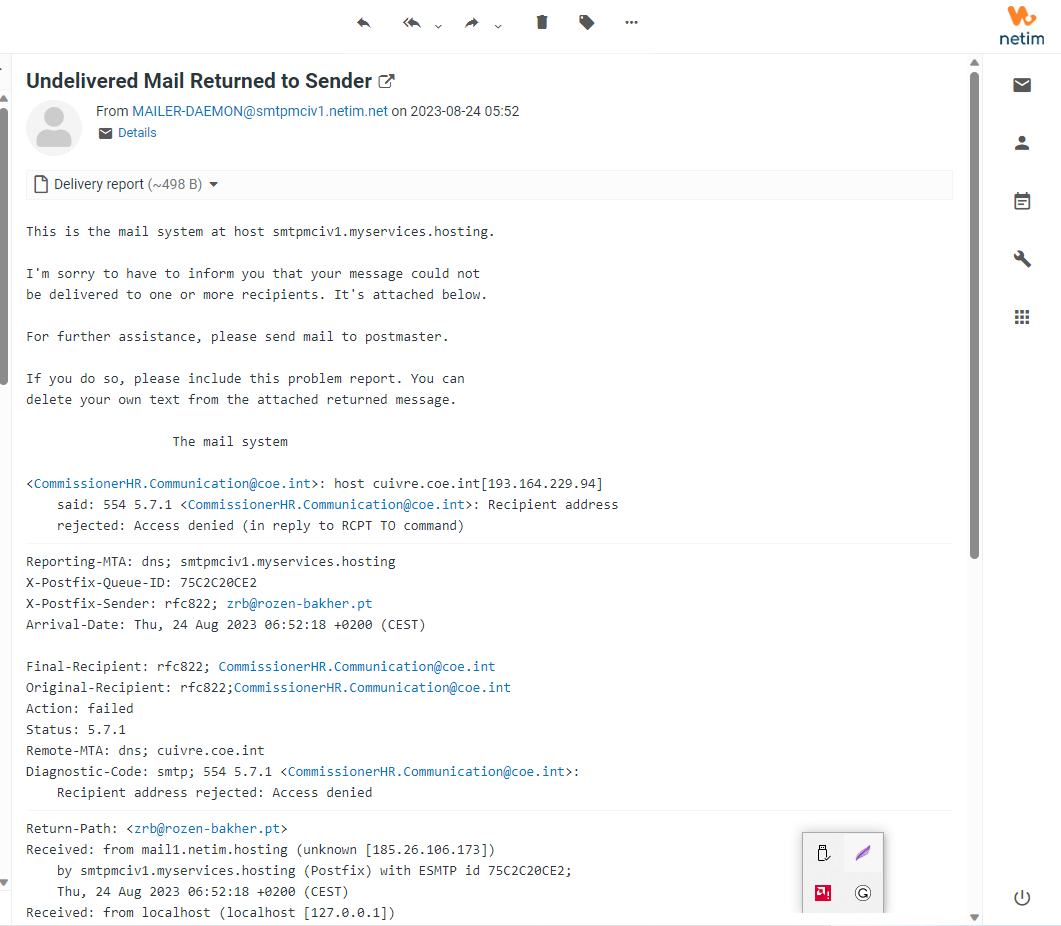
Task: Show message Details
Action: [x=137, y=132]
